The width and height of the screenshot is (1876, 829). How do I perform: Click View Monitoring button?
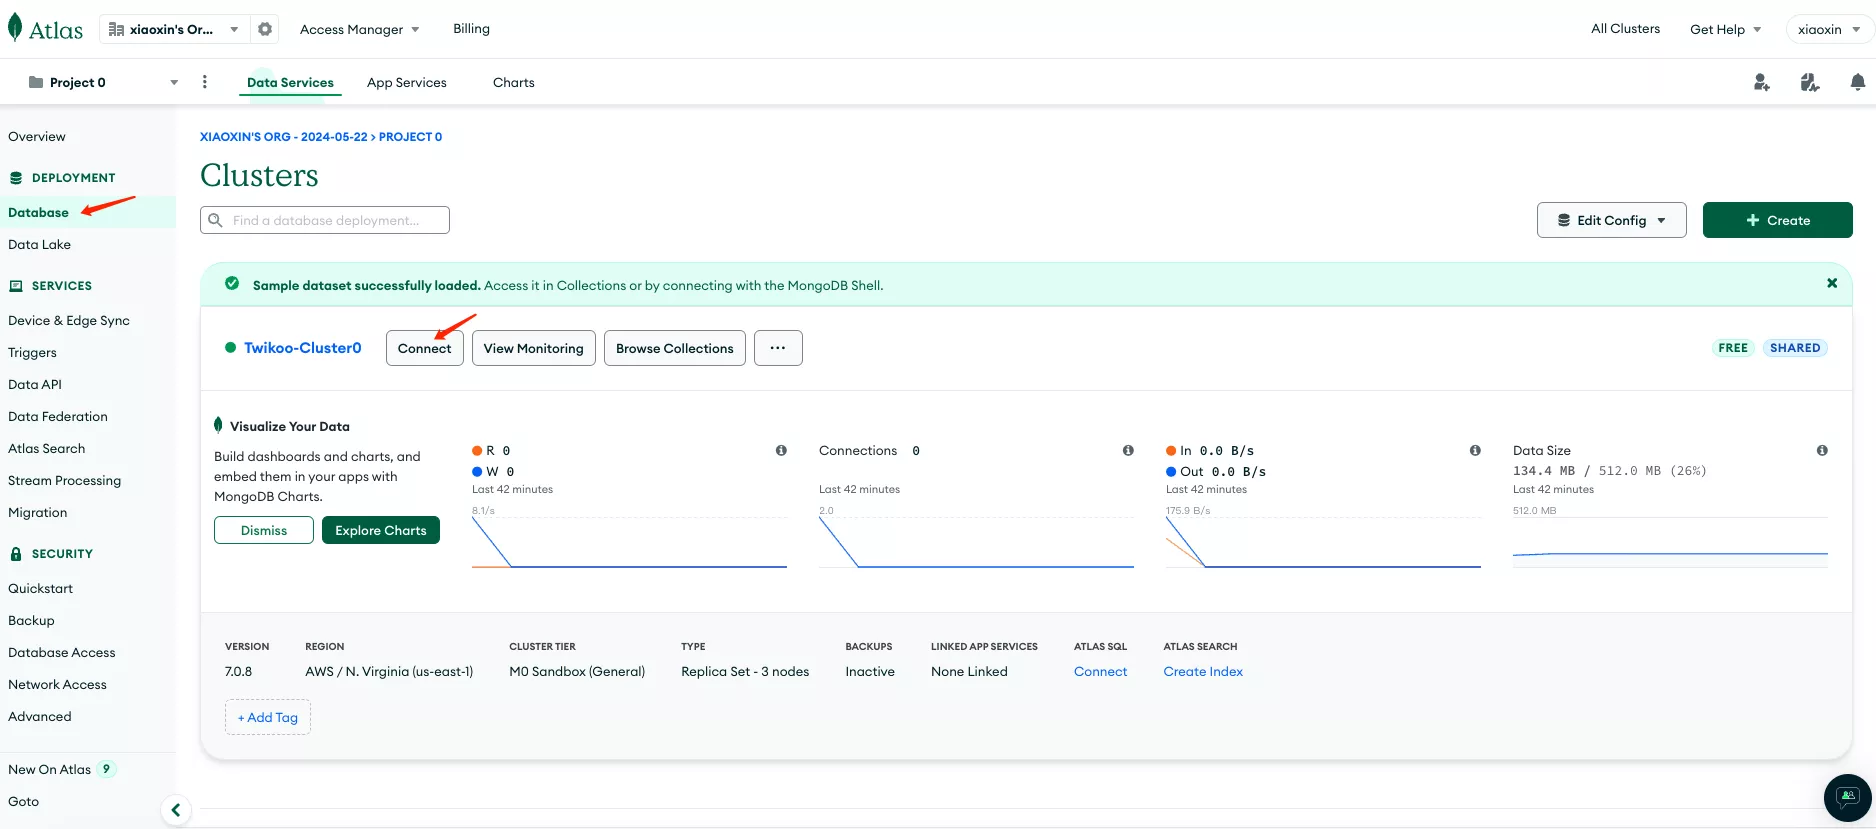click(533, 348)
